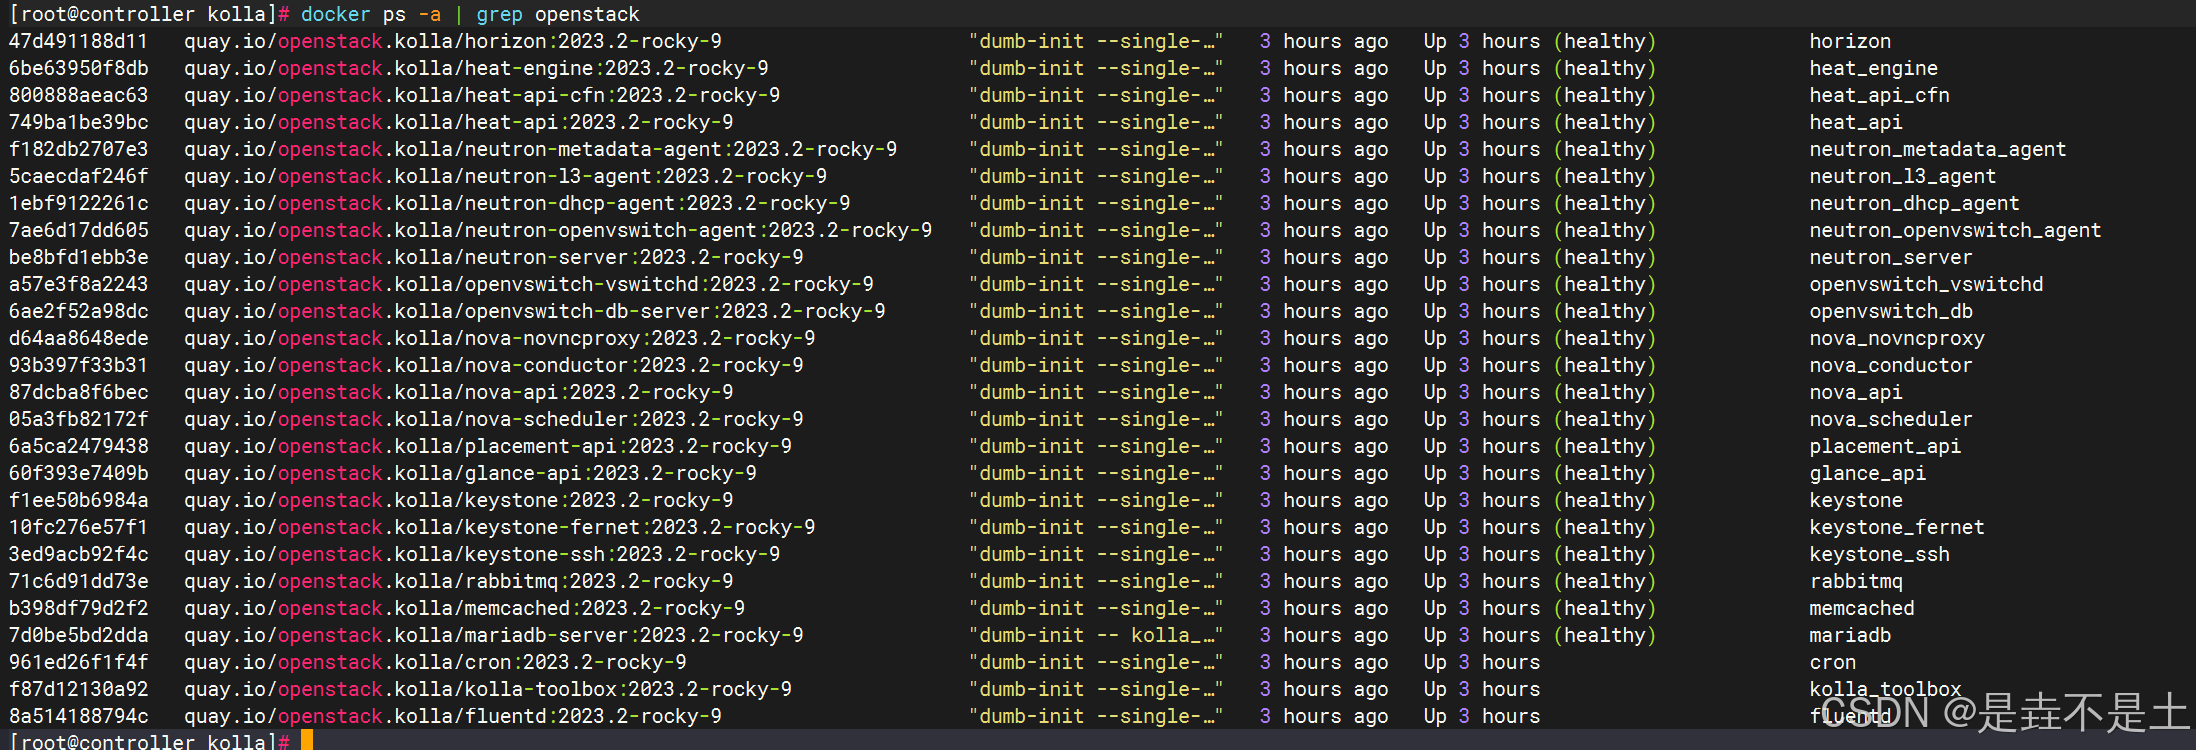
Task: Click the openvswitch-vswitchd image name
Action: (670, 284)
